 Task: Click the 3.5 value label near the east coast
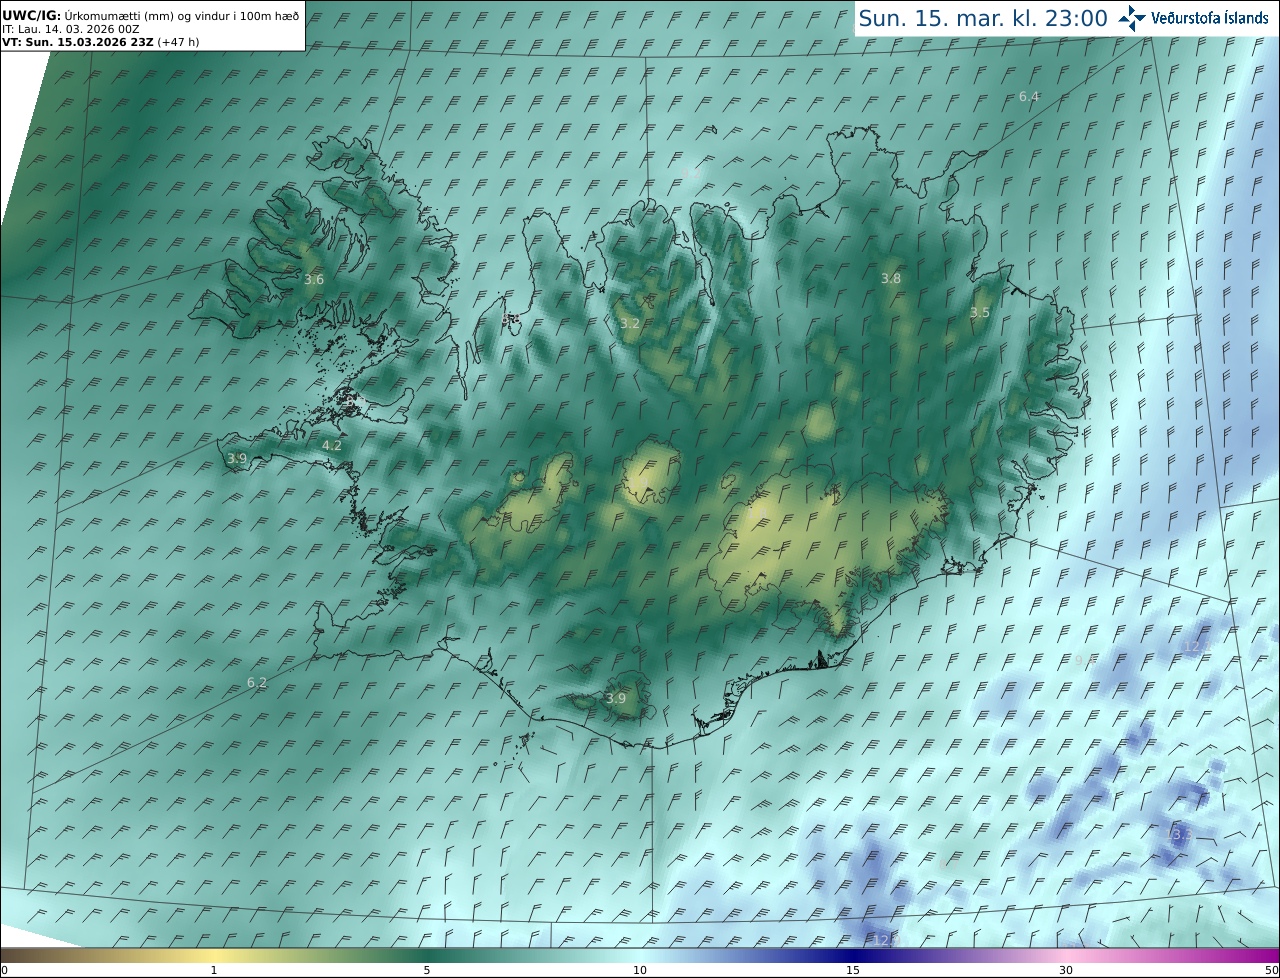point(980,313)
